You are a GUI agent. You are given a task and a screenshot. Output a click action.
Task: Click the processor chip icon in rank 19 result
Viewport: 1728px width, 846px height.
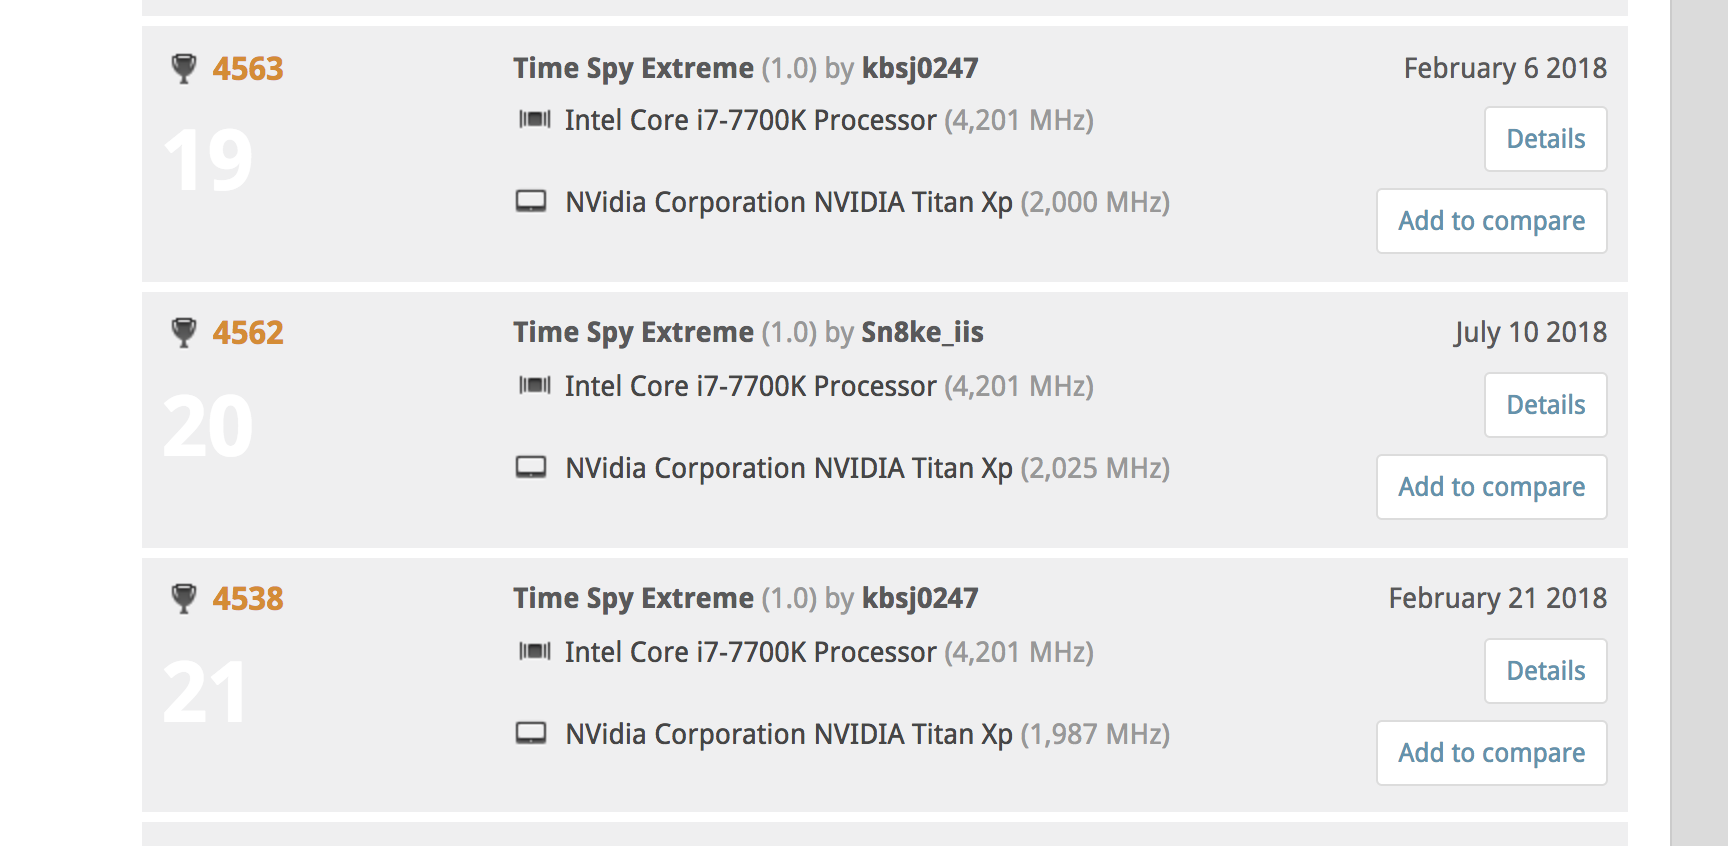(535, 120)
